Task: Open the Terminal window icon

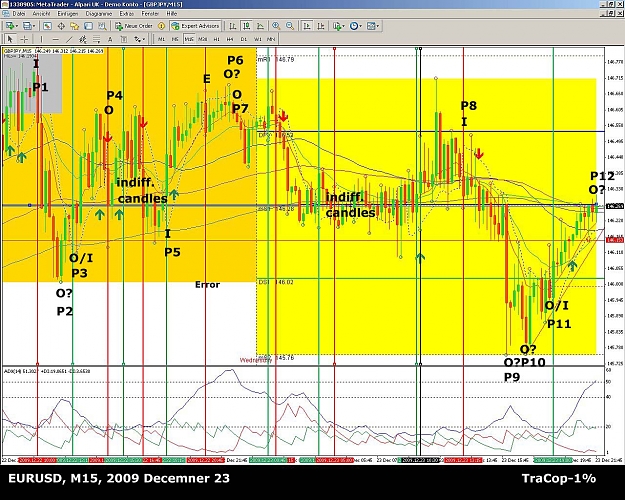Action: click(88, 26)
